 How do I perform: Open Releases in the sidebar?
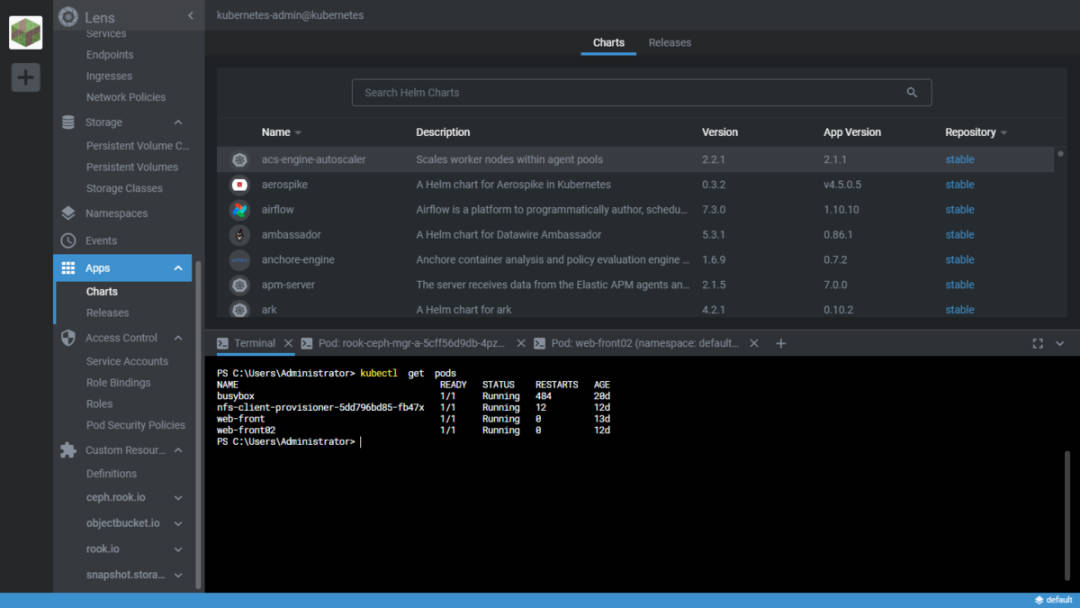click(x=107, y=313)
